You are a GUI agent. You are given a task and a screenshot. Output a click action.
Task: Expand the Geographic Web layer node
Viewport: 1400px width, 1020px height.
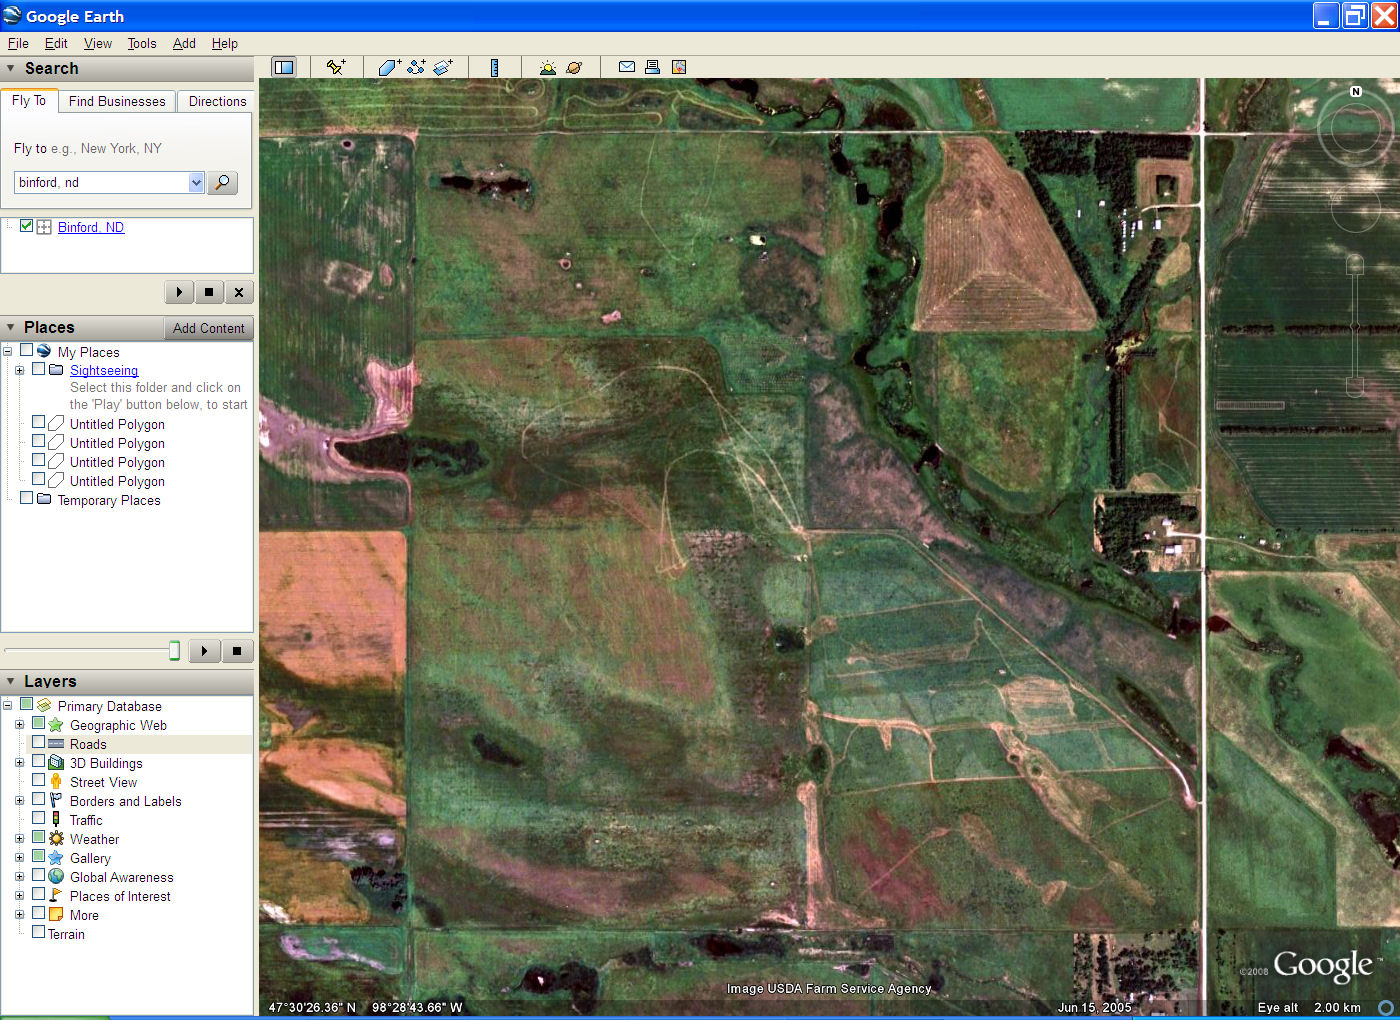19,725
